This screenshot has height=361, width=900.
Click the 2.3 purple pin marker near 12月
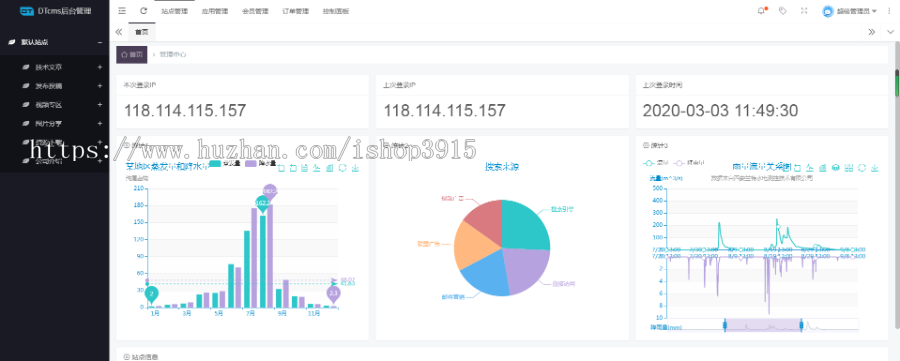coord(333,294)
